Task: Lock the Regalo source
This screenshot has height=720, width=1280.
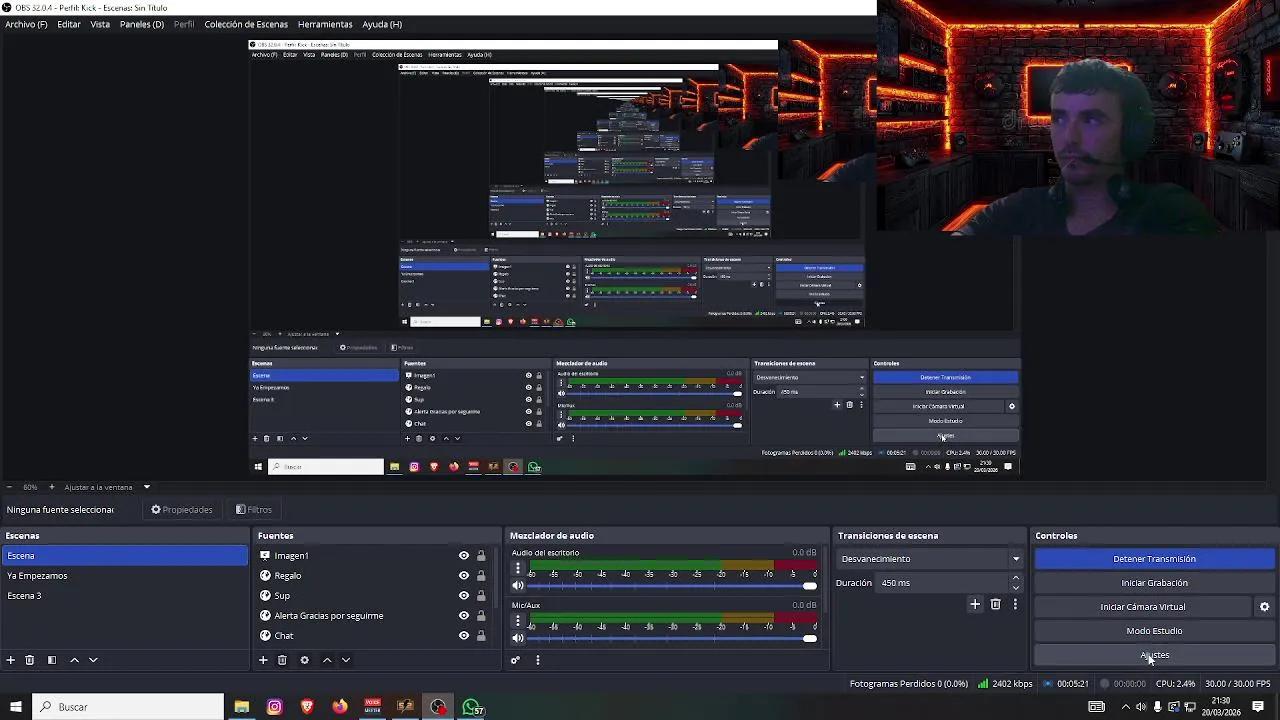Action: pyautogui.click(x=481, y=575)
